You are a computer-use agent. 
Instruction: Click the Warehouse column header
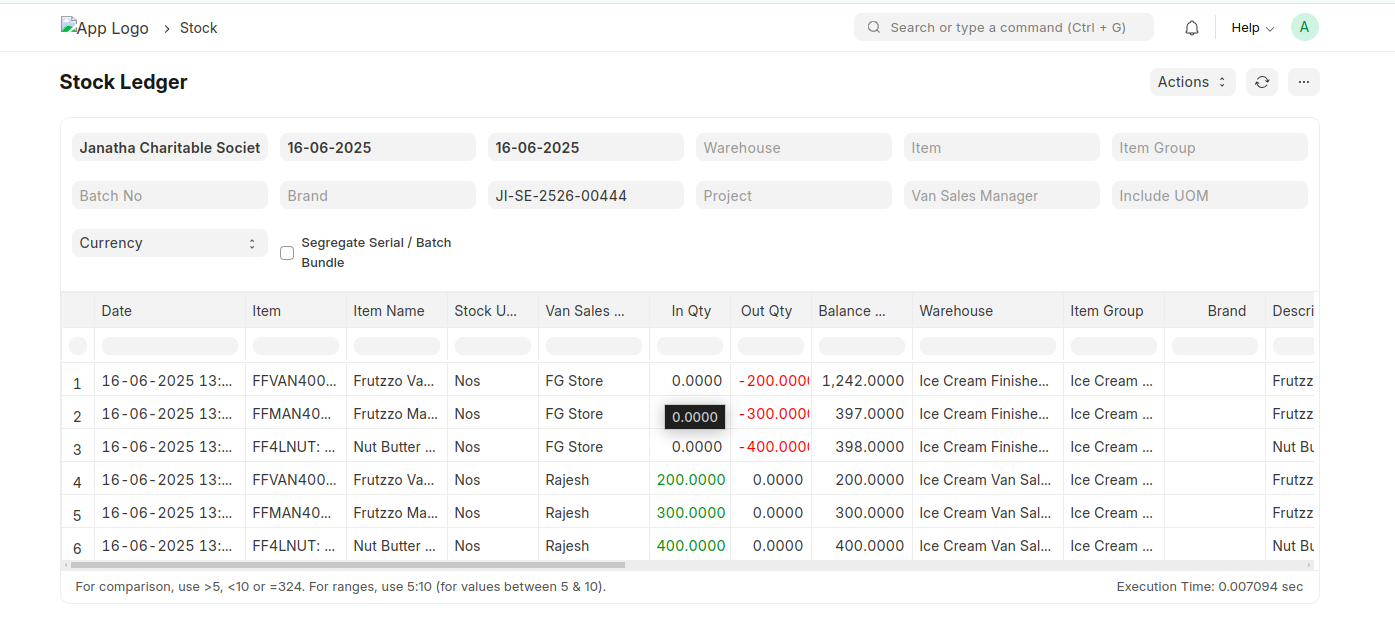(956, 311)
